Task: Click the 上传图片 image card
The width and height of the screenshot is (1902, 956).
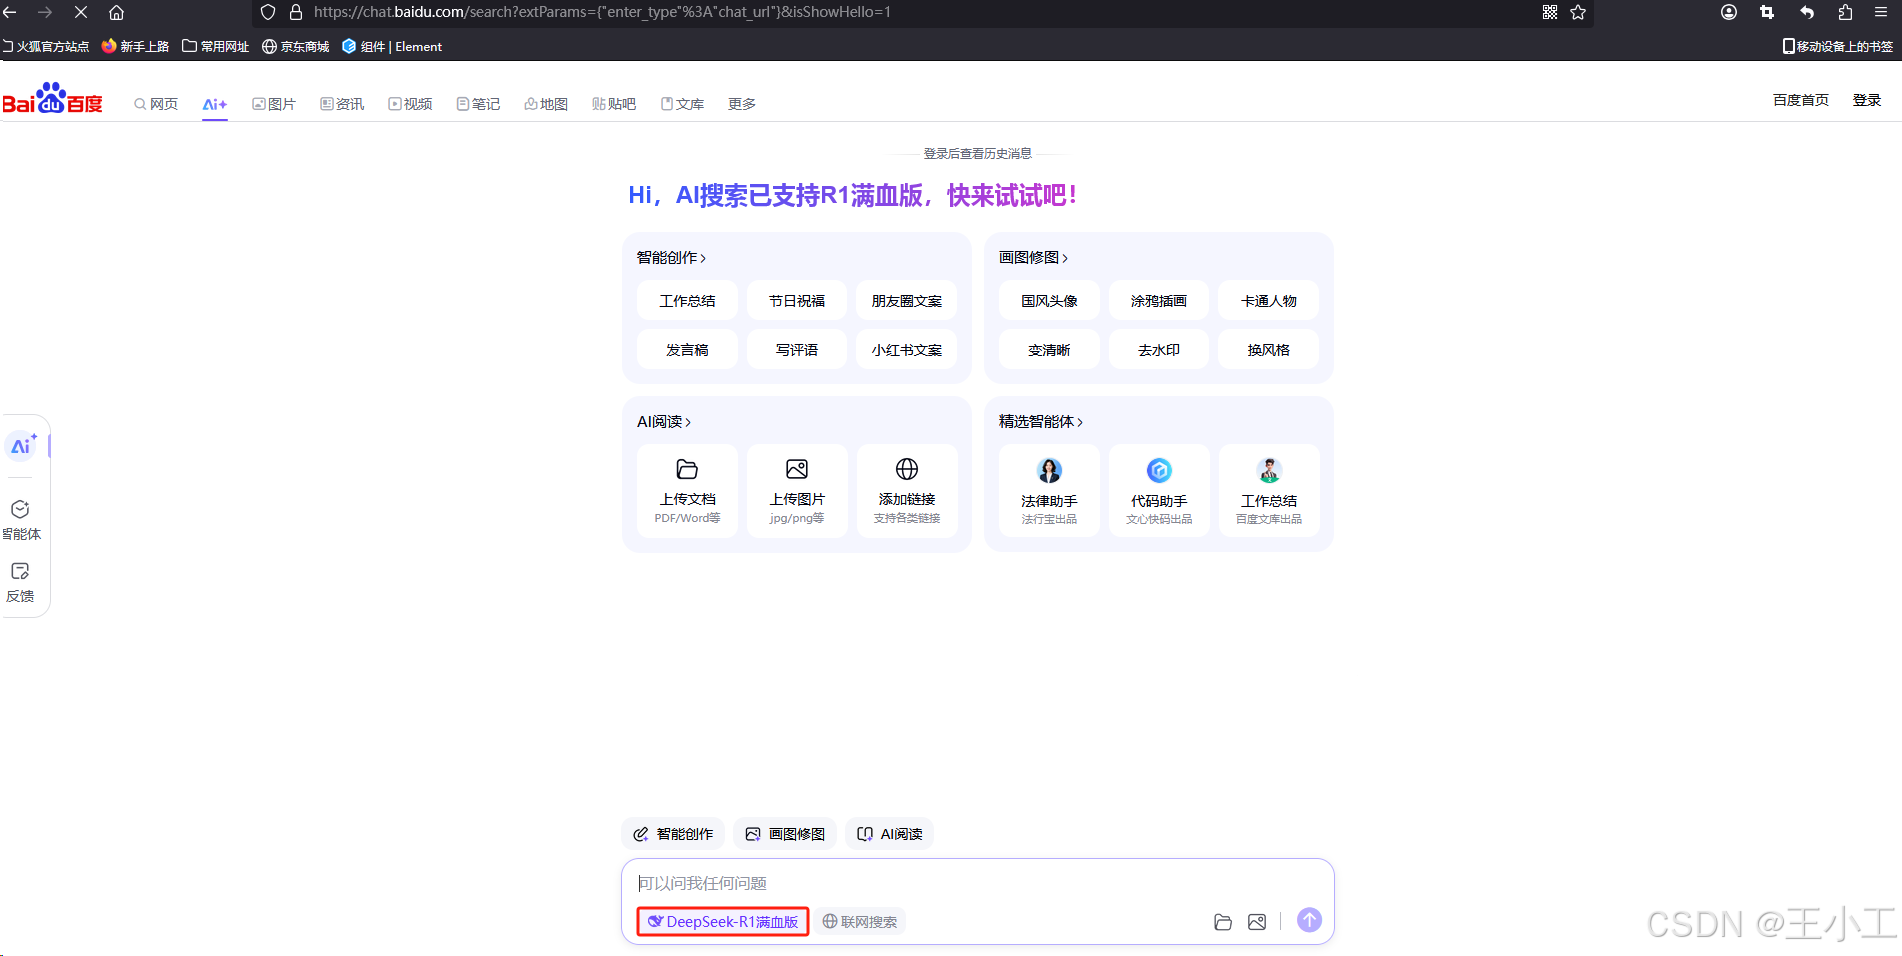Action: (x=797, y=491)
